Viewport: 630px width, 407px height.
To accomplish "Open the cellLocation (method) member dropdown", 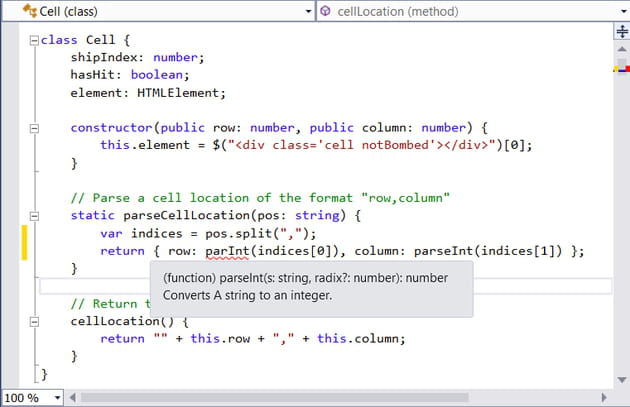I will 624,11.
